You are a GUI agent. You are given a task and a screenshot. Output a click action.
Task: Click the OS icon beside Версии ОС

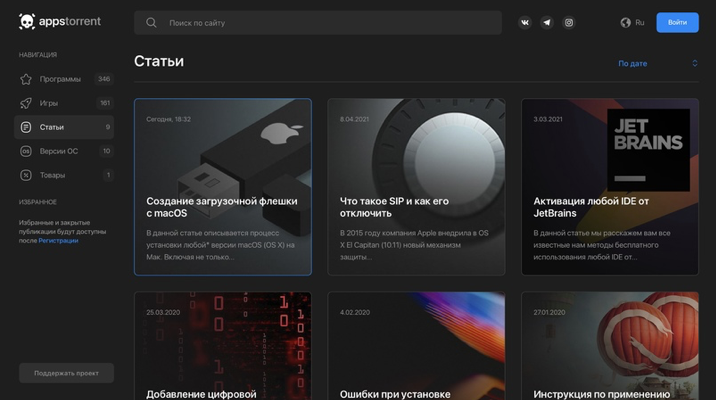coord(26,151)
